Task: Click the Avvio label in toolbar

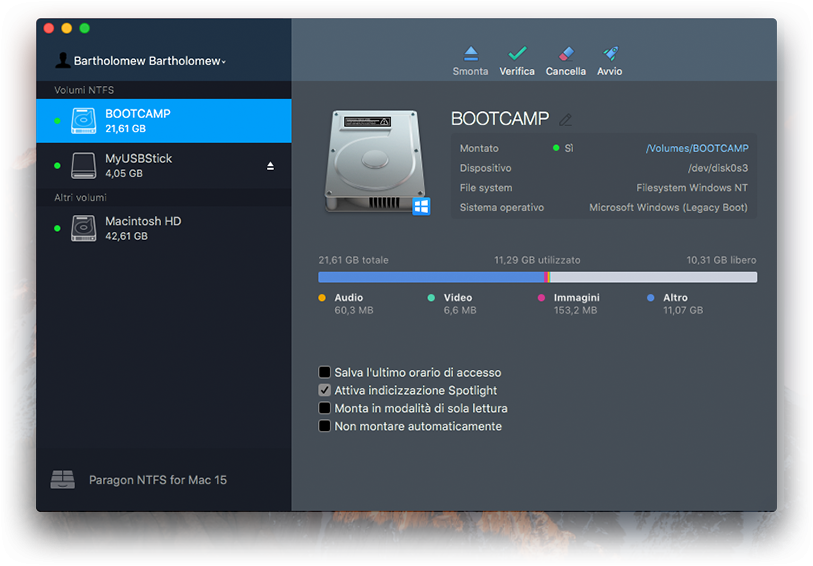Action: (610, 72)
